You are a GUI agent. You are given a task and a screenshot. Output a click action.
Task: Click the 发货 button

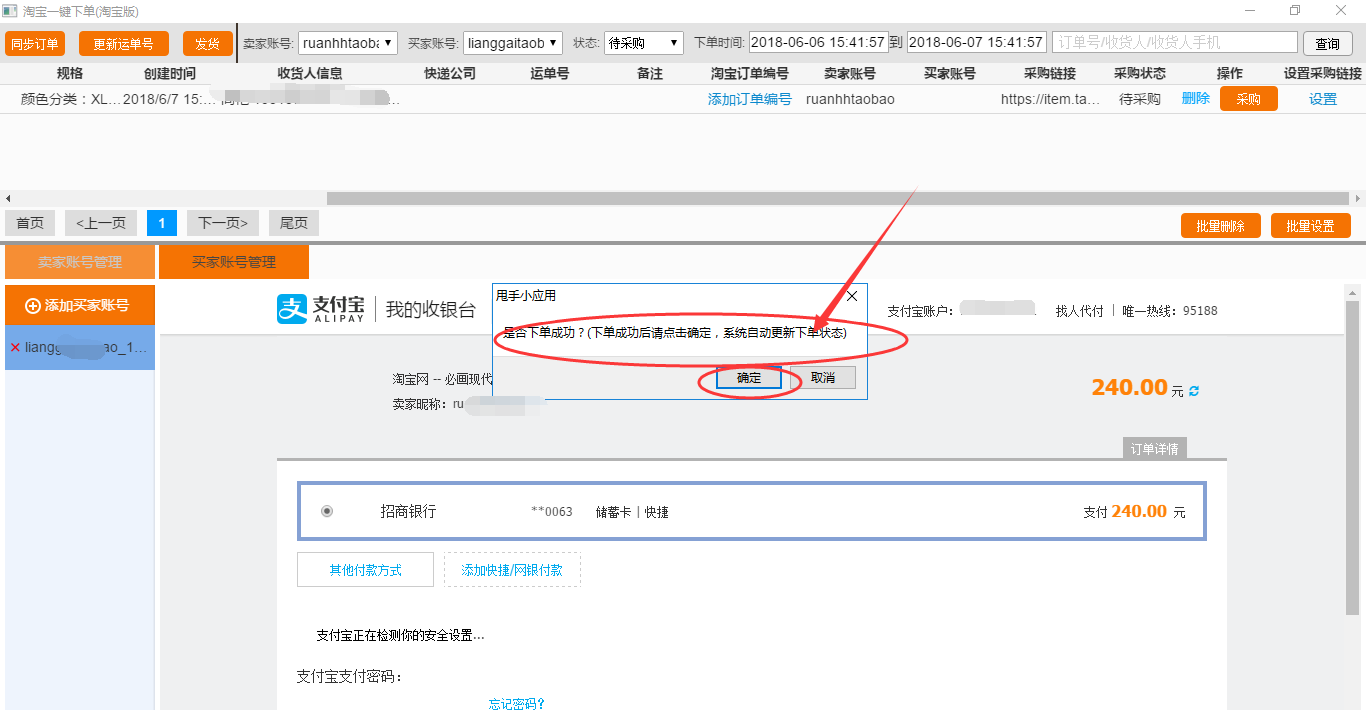[x=207, y=44]
